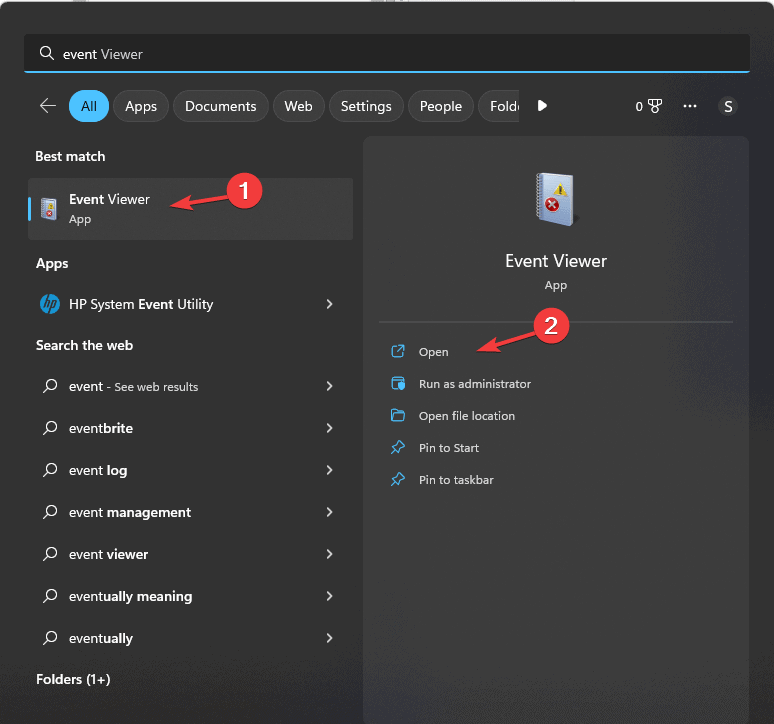
Task: Switch to the Apps filter tab
Action: coord(141,106)
